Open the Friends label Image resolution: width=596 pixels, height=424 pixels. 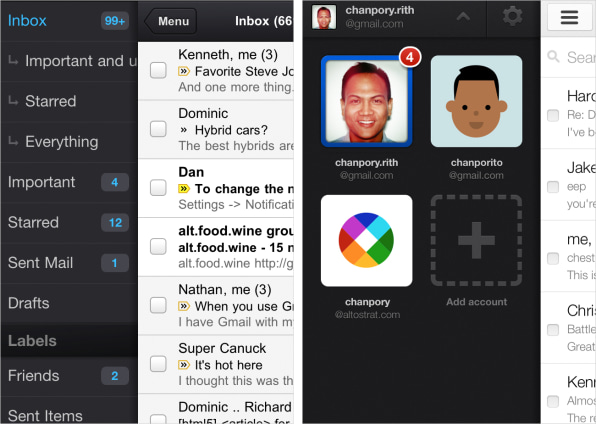click(69, 376)
